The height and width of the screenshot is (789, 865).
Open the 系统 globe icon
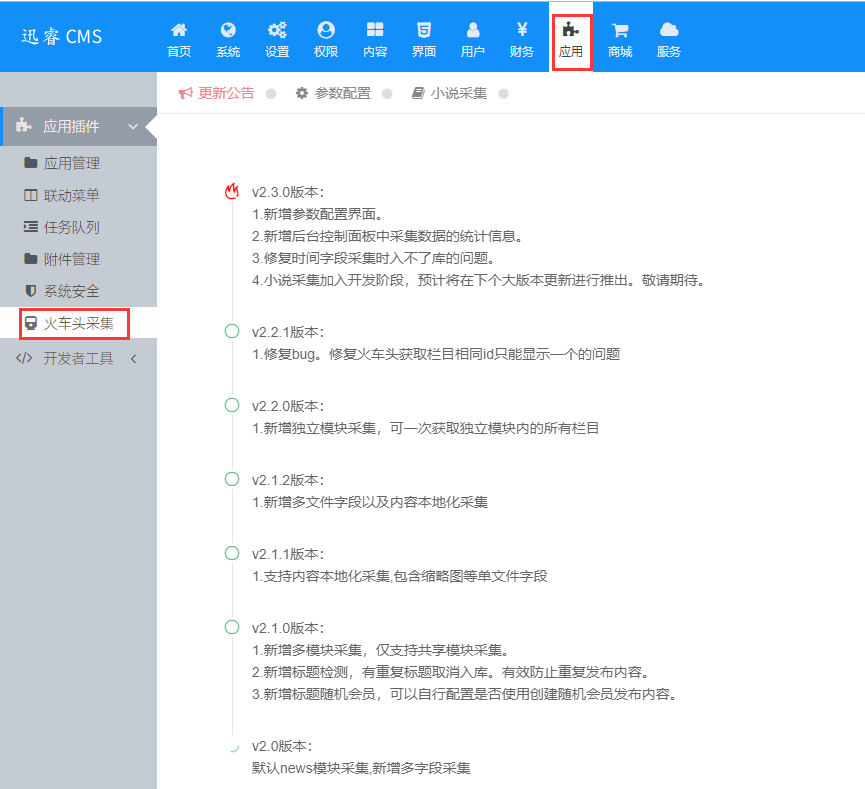point(228,30)
